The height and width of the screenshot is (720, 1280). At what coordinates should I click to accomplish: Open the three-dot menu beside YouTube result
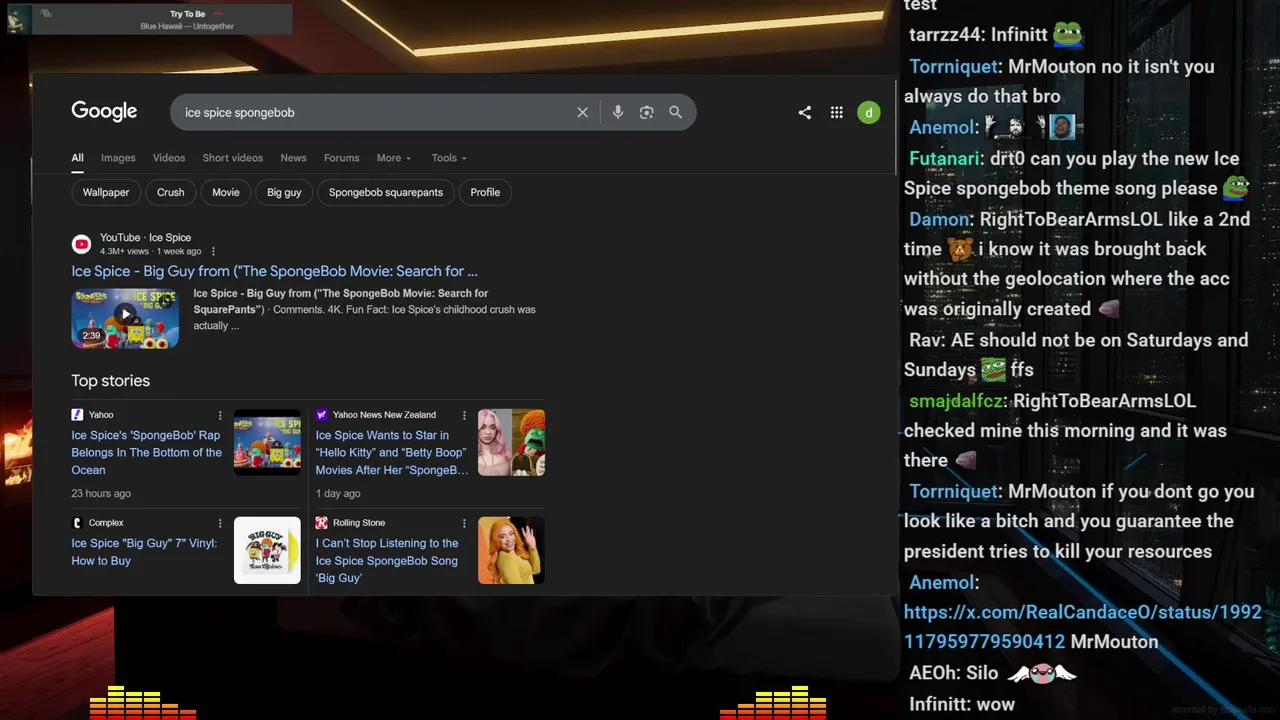coord(213,251)
